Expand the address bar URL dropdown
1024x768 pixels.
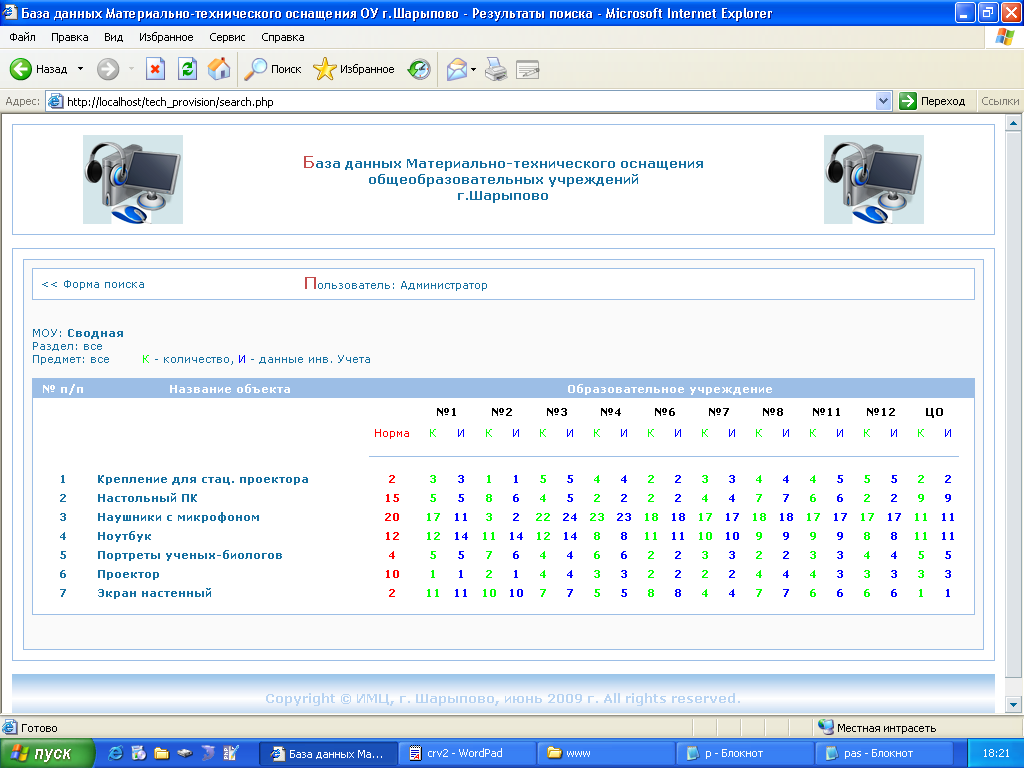(x=883, y=101)
